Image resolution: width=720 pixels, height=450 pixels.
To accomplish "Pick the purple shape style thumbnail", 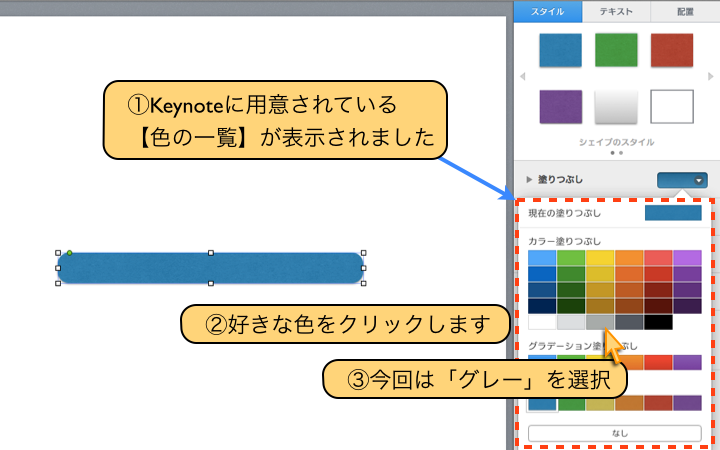I will coord(560,106).
